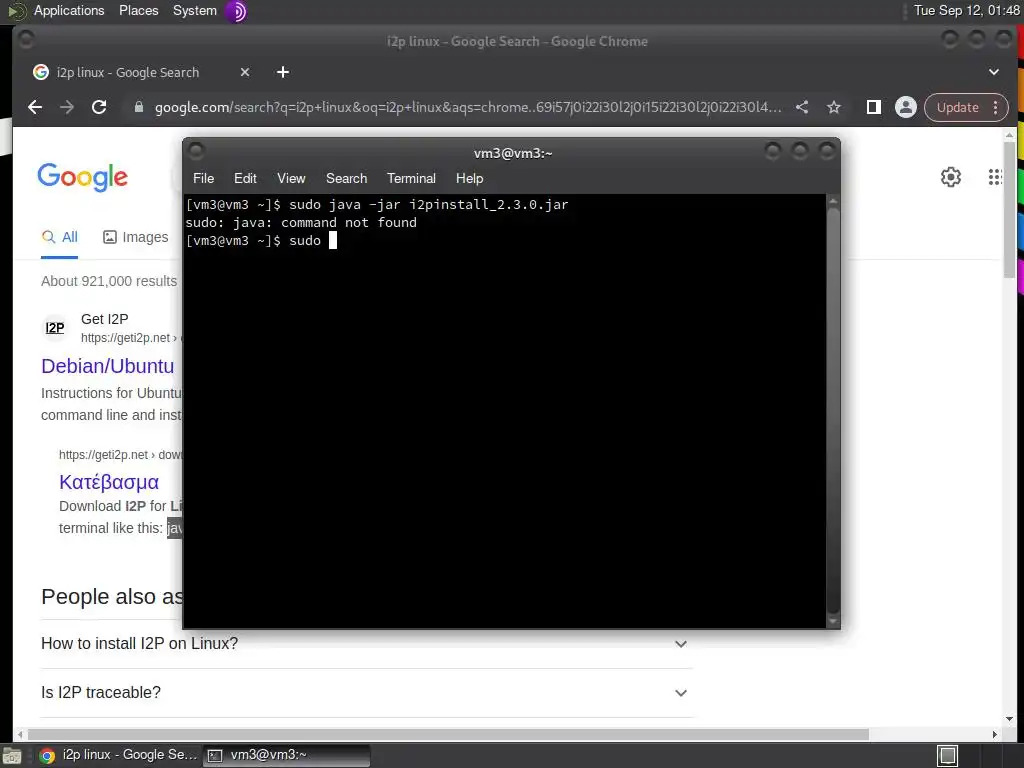Click the clock in the top panel
1024x768 pixels.
point(967,10)
